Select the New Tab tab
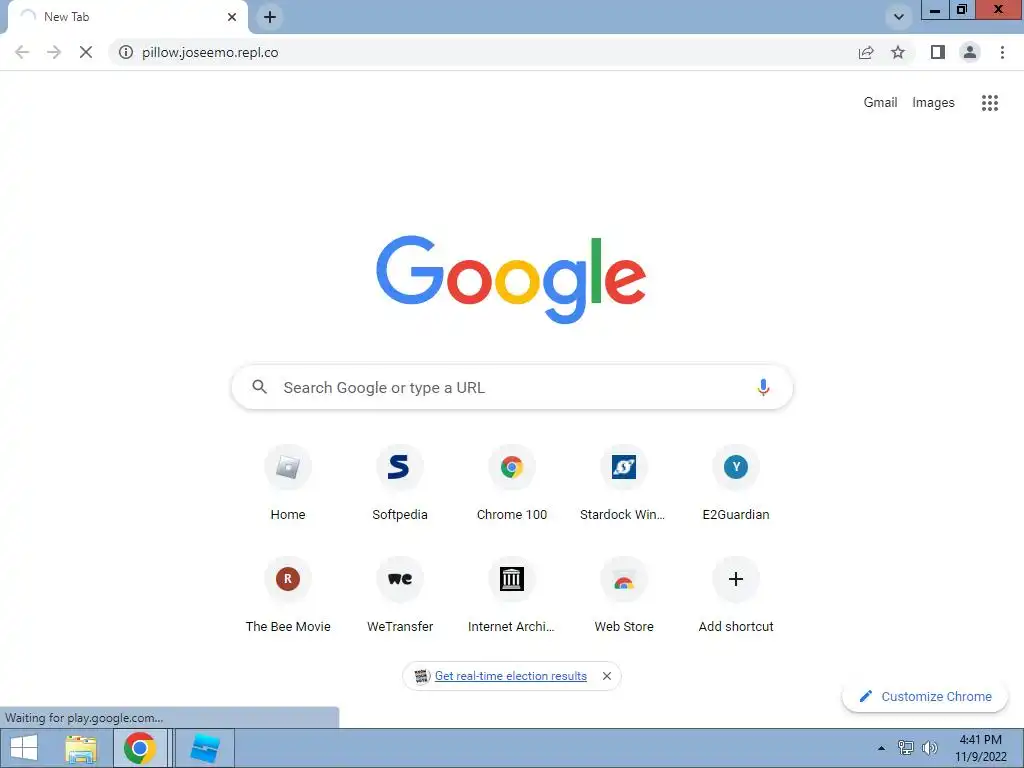Image resolution: width=1024 pixels, height=768 pixels. pyautogui.click(x=127, y=17)
